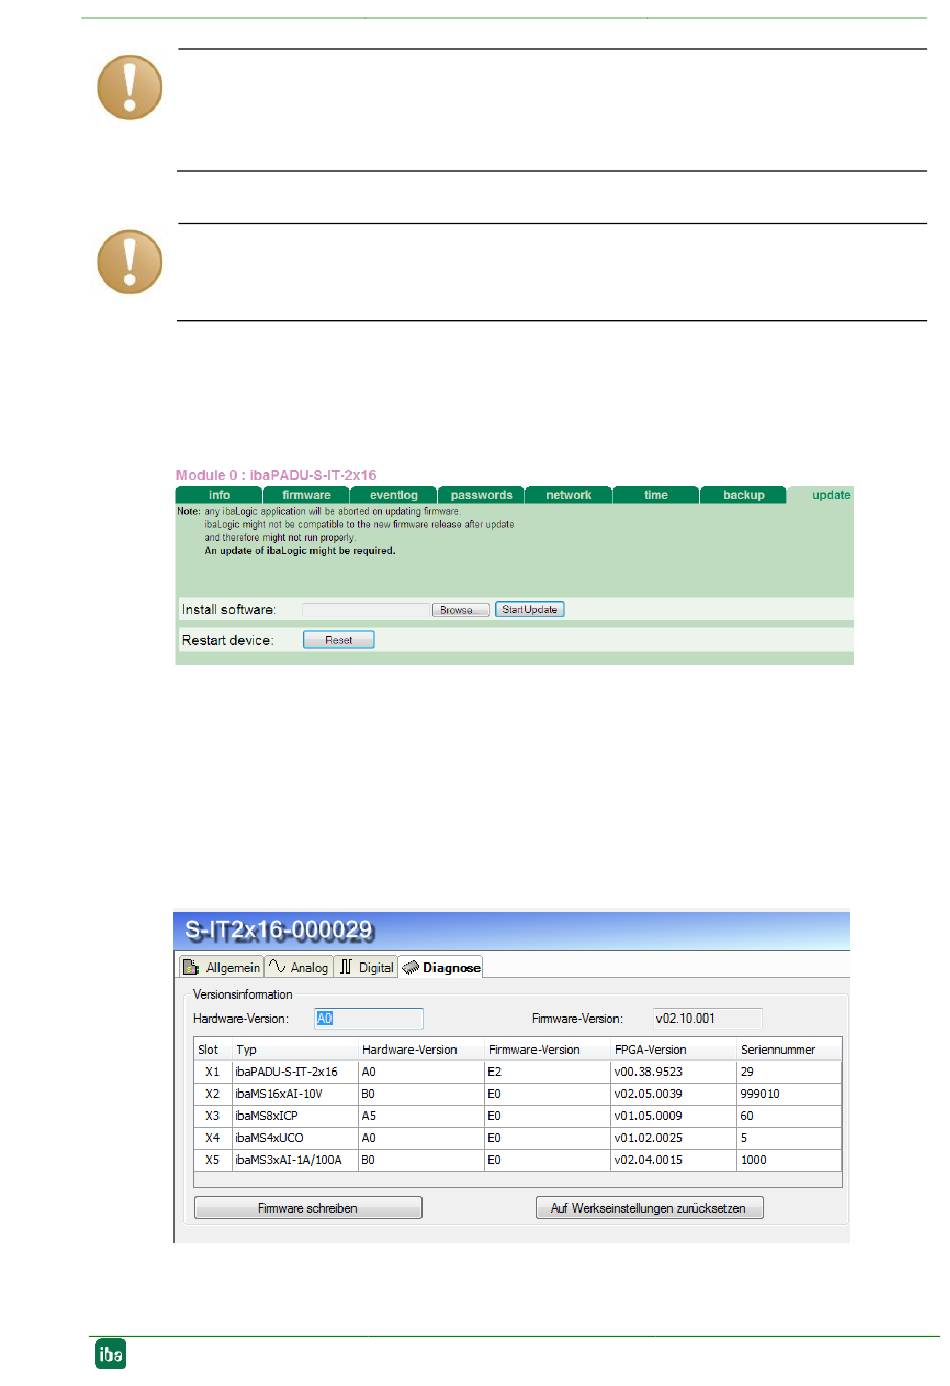Click FPGA version v02.05.0039
950x1386 pixels.
(674, 1093)
